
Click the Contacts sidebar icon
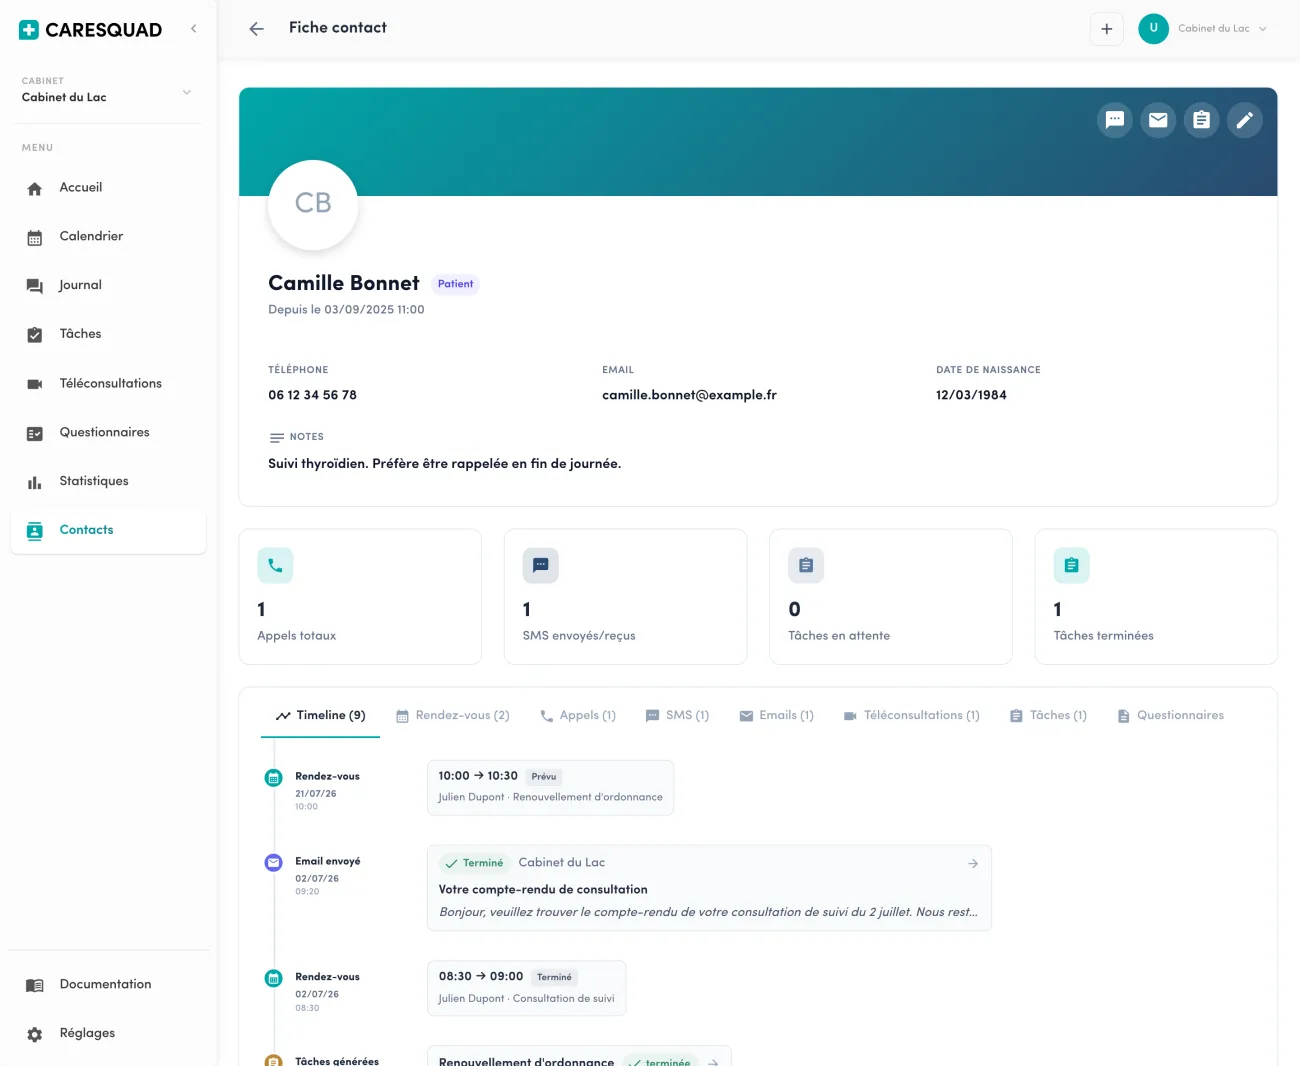click(35, 531)
